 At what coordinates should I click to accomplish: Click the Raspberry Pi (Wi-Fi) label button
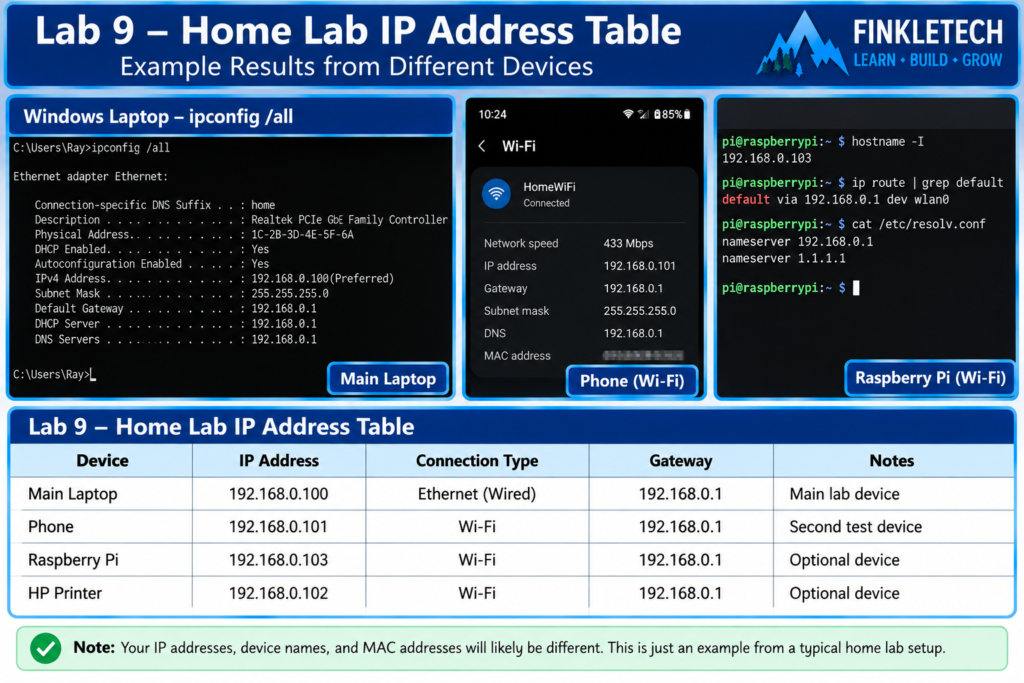[930, 378]
